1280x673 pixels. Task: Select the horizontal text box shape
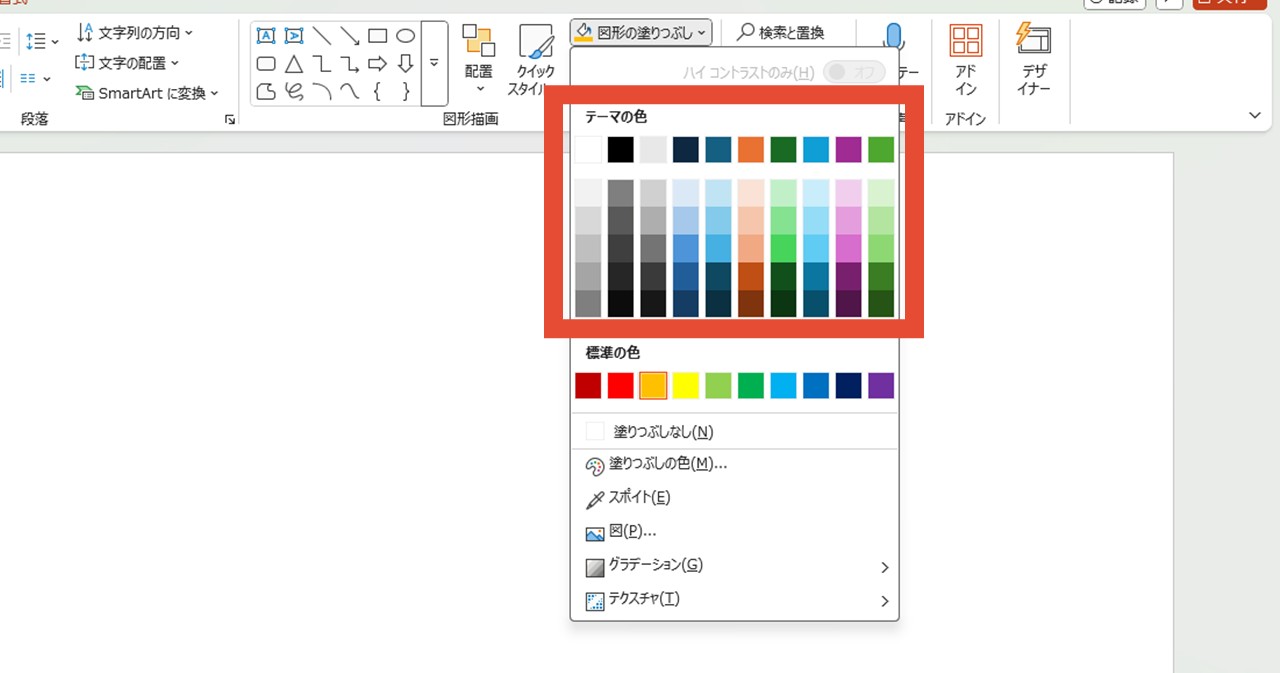point(266,36)
